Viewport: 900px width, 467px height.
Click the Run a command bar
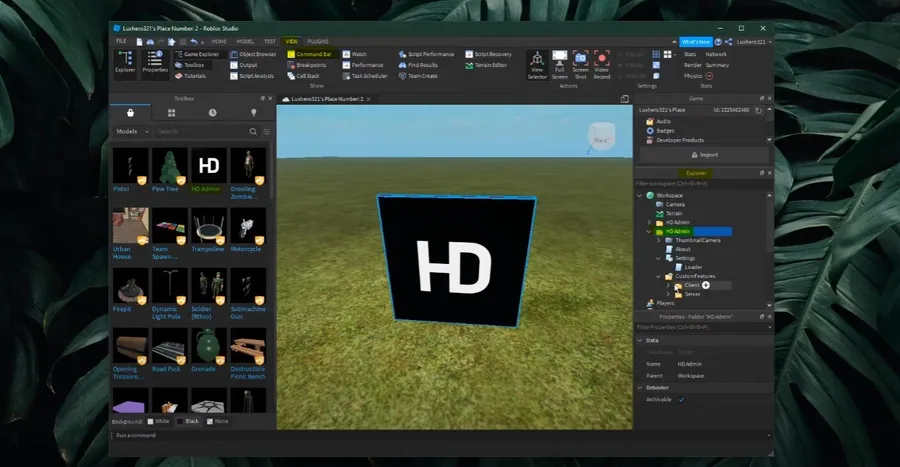click(x=441, y=435)
